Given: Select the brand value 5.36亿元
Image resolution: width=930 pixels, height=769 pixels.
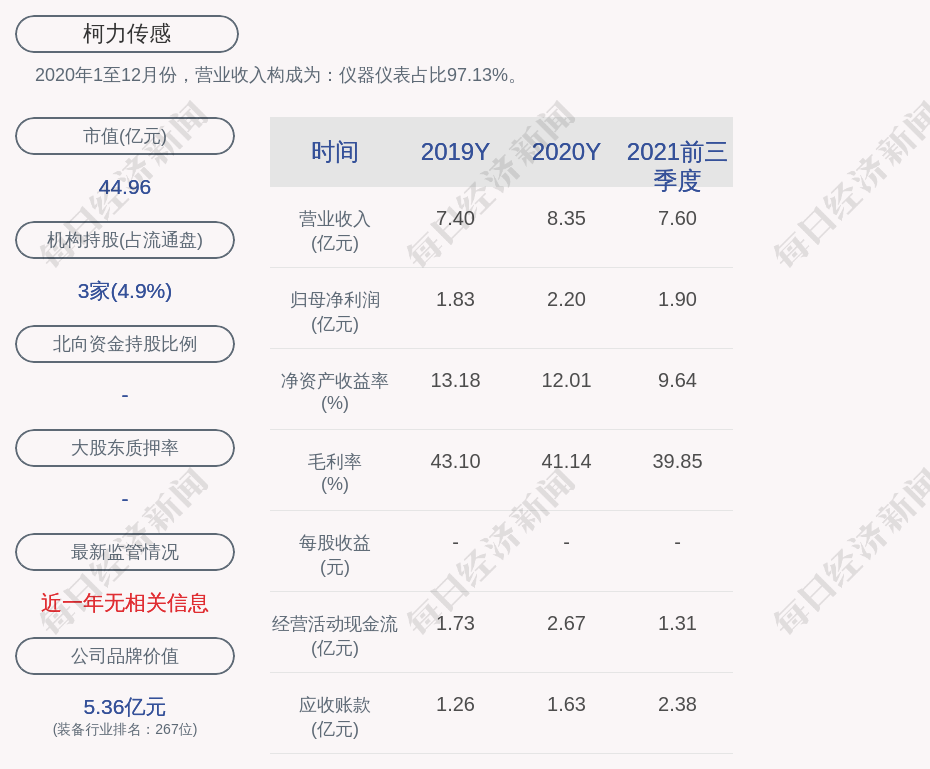Looking at the screenshot, I should coord(124,707).
